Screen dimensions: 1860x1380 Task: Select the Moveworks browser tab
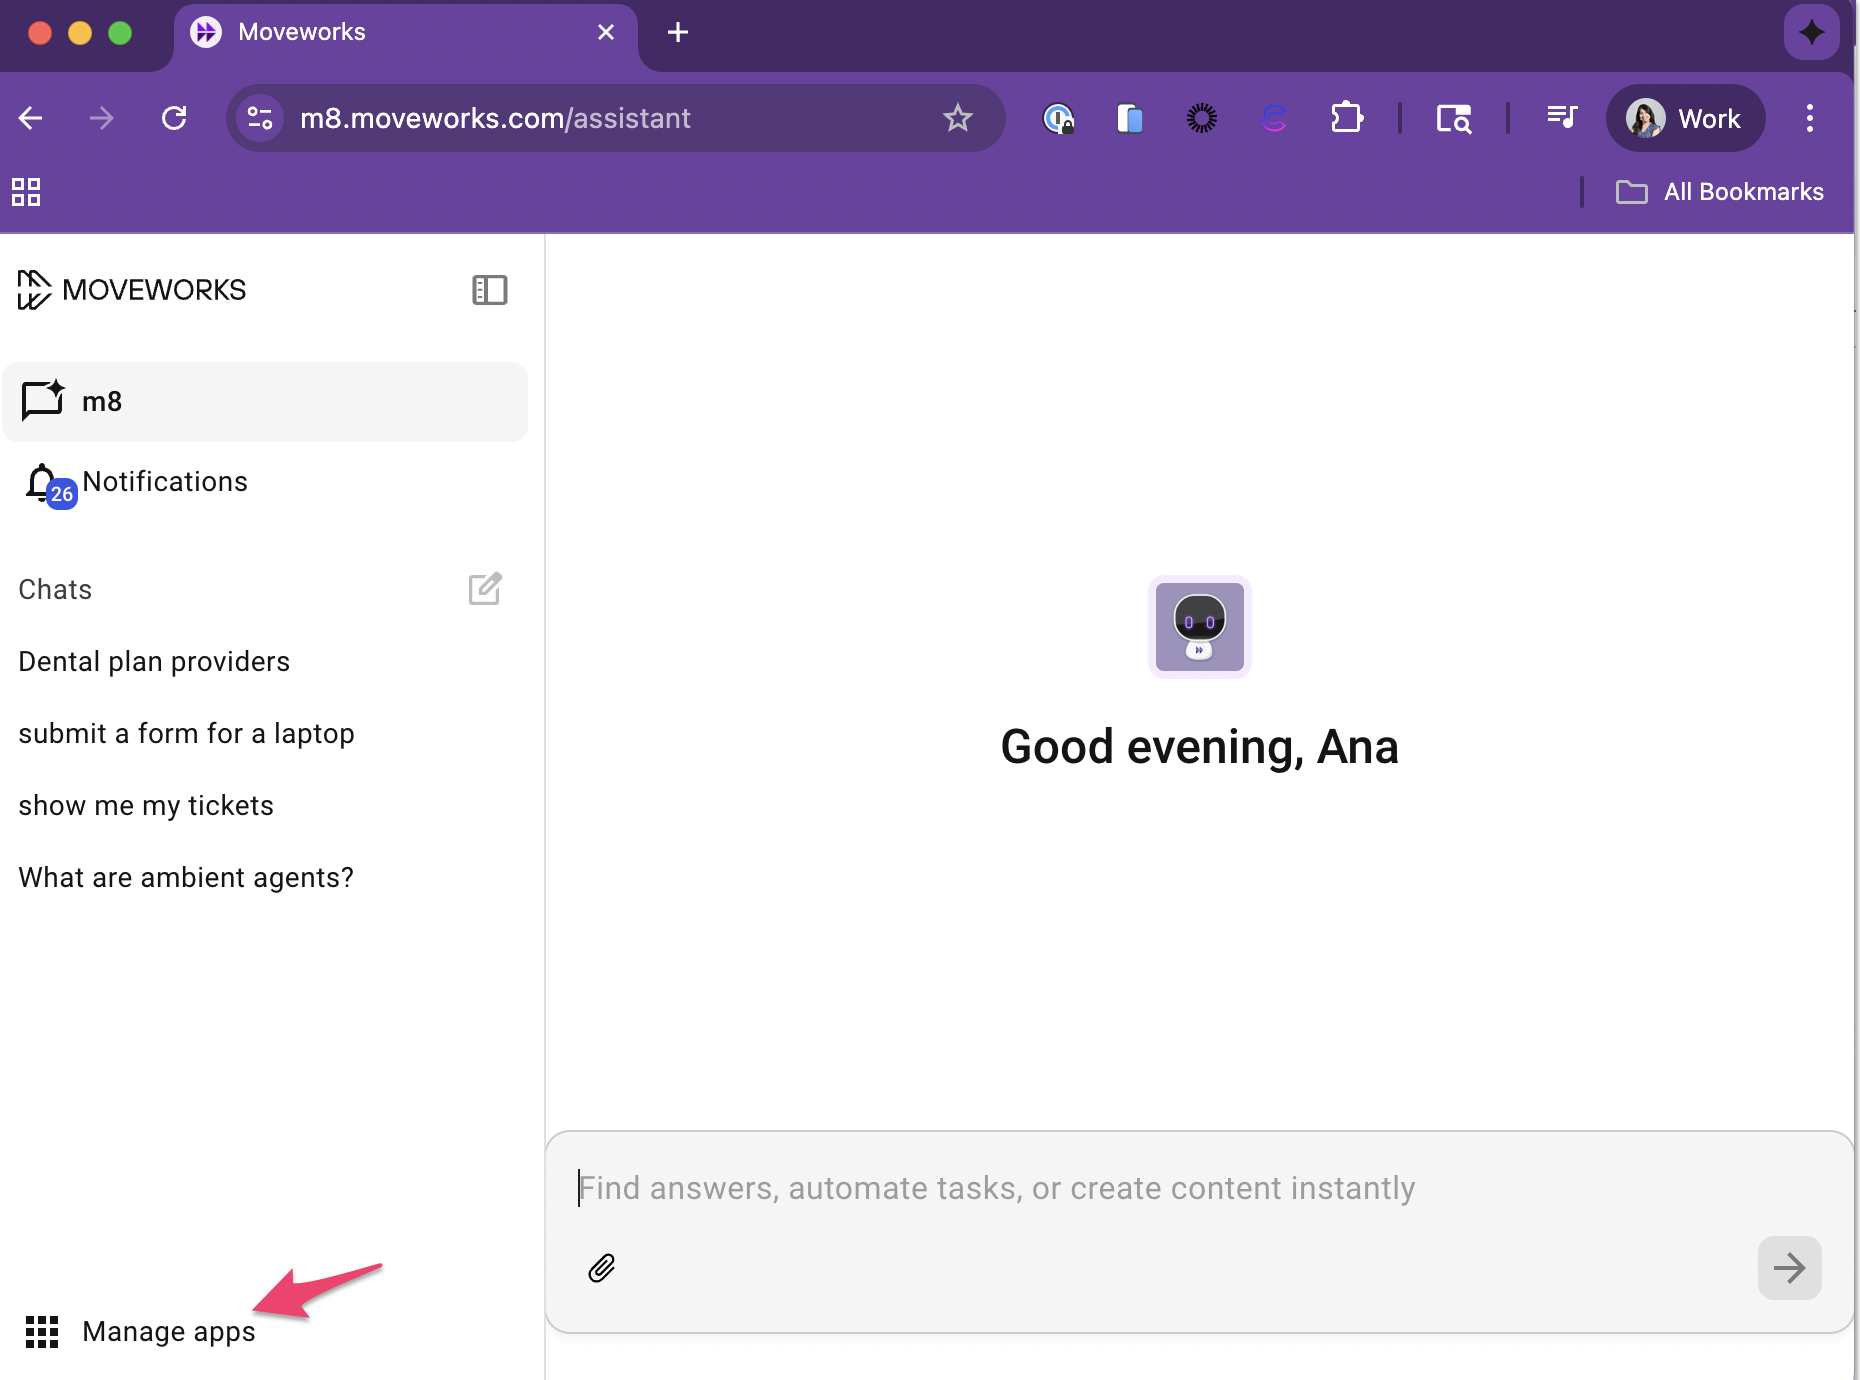(405, 34)
